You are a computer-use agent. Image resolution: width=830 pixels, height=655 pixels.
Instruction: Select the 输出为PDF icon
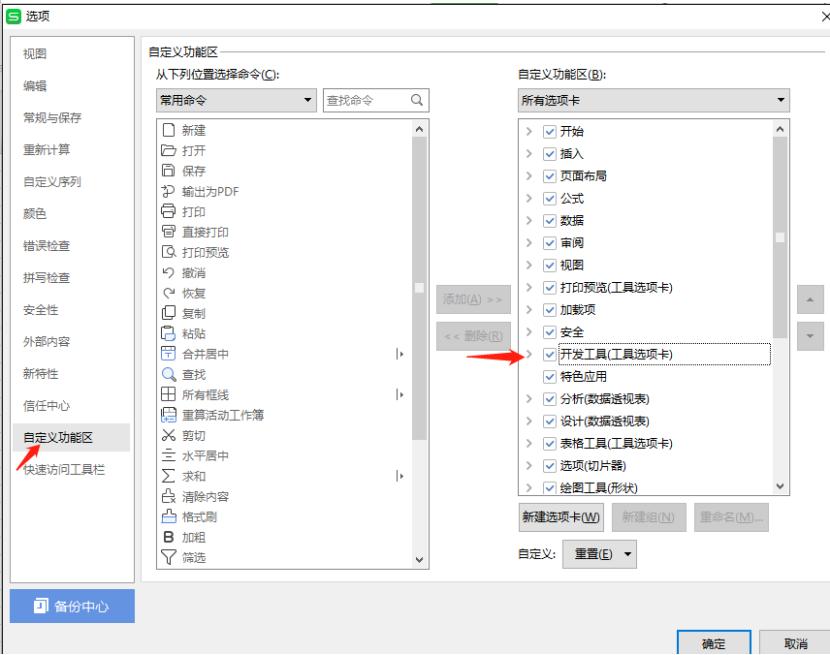(x=168, y=191)
